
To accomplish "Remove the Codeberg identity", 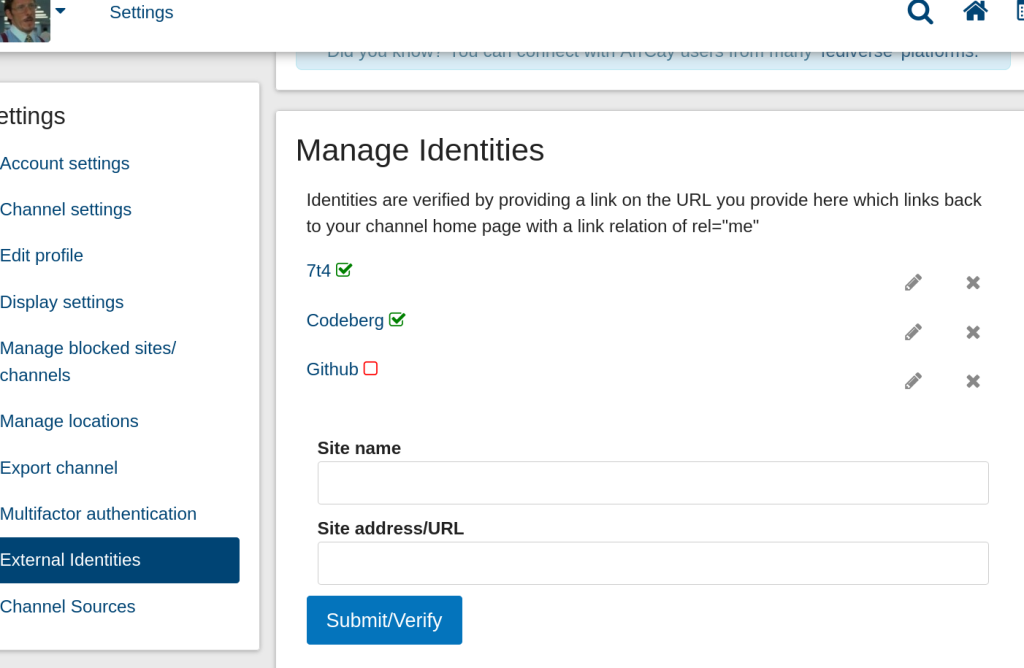I will [x=973, y=332].
